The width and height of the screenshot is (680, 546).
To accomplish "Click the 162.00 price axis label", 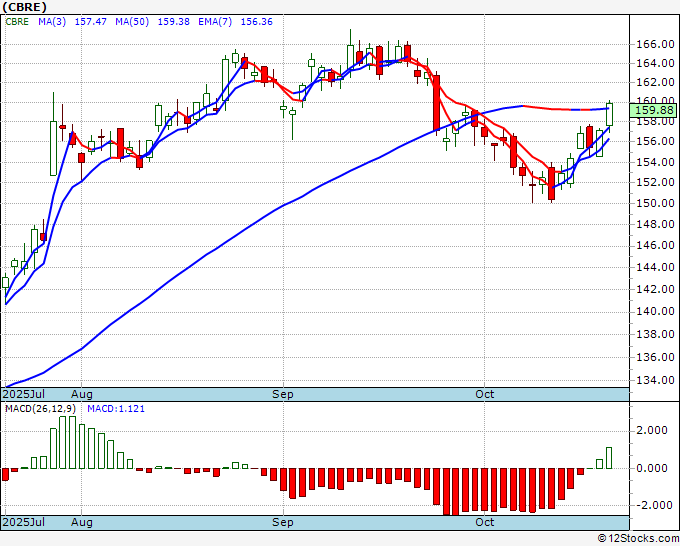I will pyautogui.click(x=655, y=82).
